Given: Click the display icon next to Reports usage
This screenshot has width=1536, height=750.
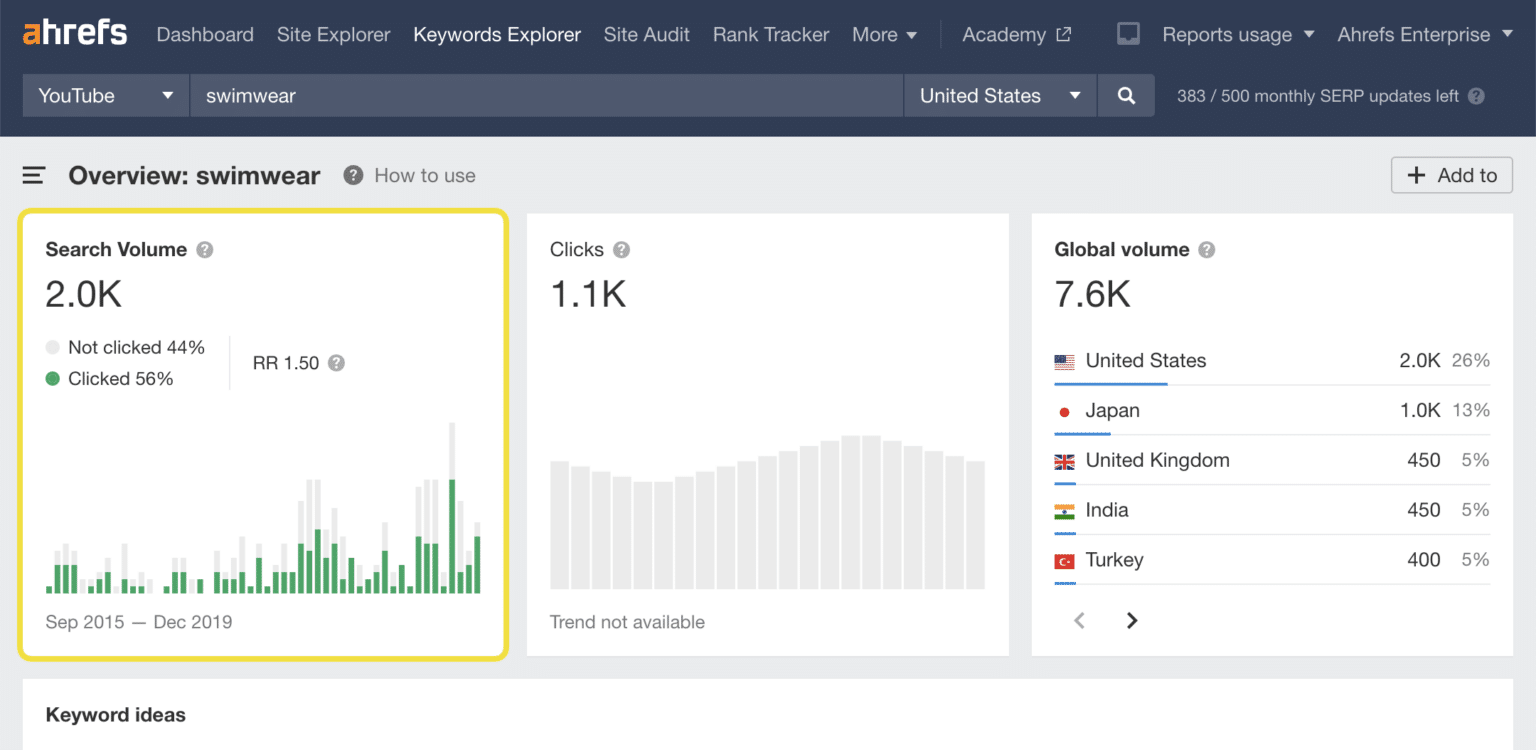Looking at the screenshot, I should [1128, 32].
